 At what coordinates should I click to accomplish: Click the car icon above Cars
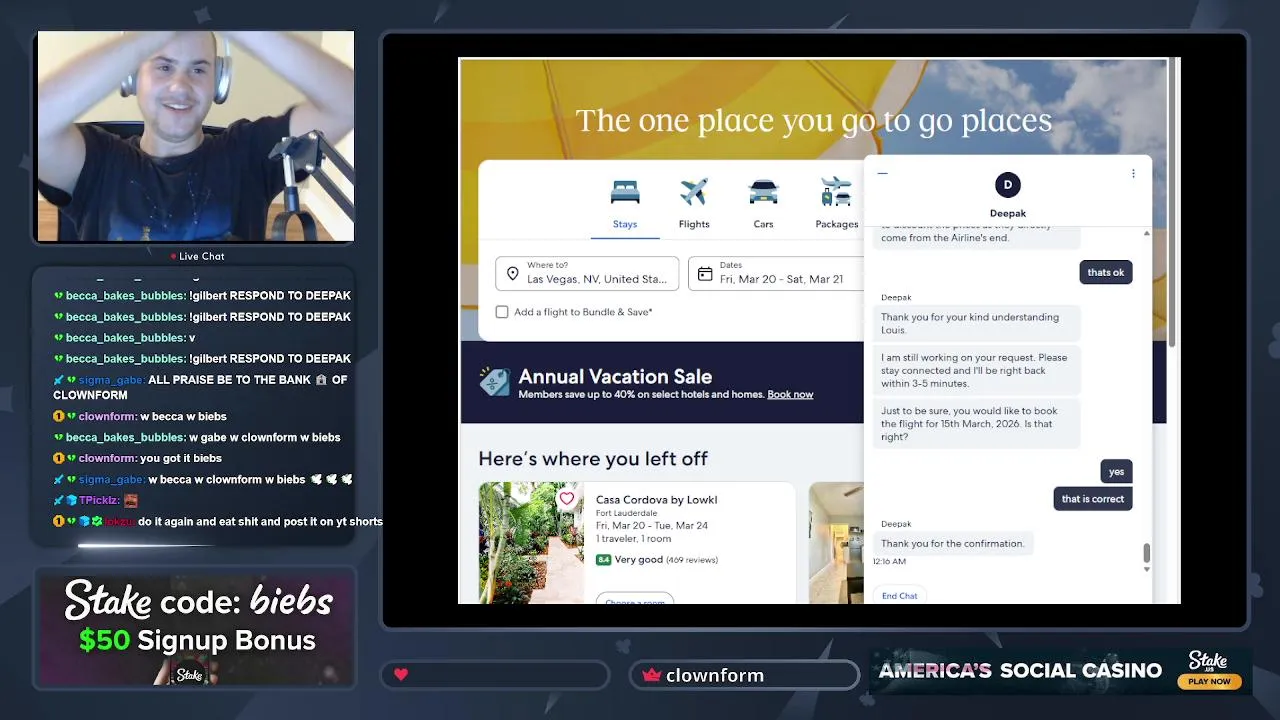point(763,191)
